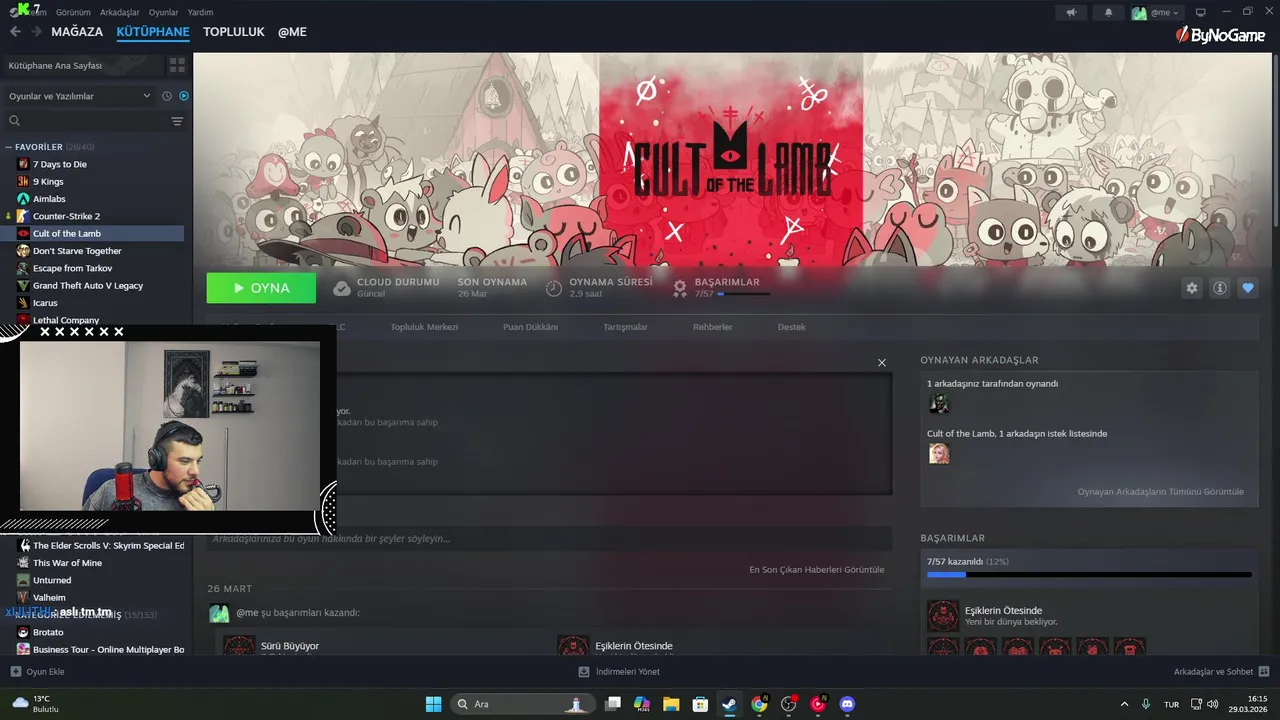
Task: Open the library advanced filter icon
Action: click(x=177, y=121)
